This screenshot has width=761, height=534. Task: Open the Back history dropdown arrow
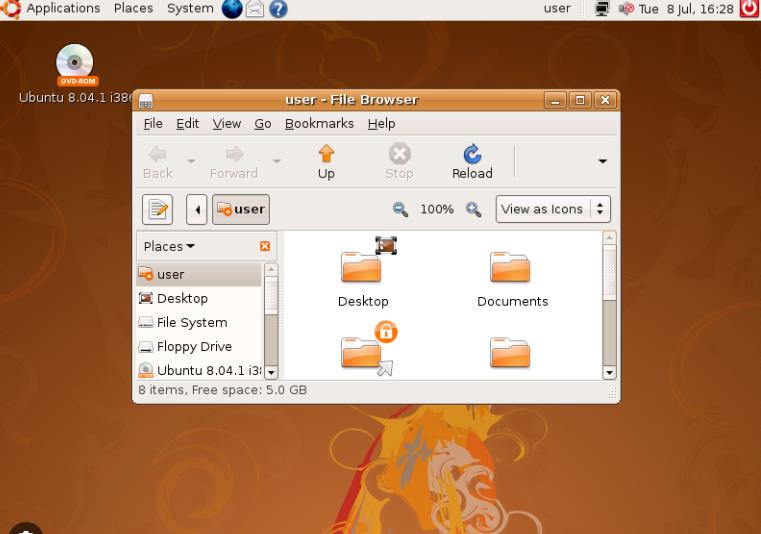tap(191, 161)
